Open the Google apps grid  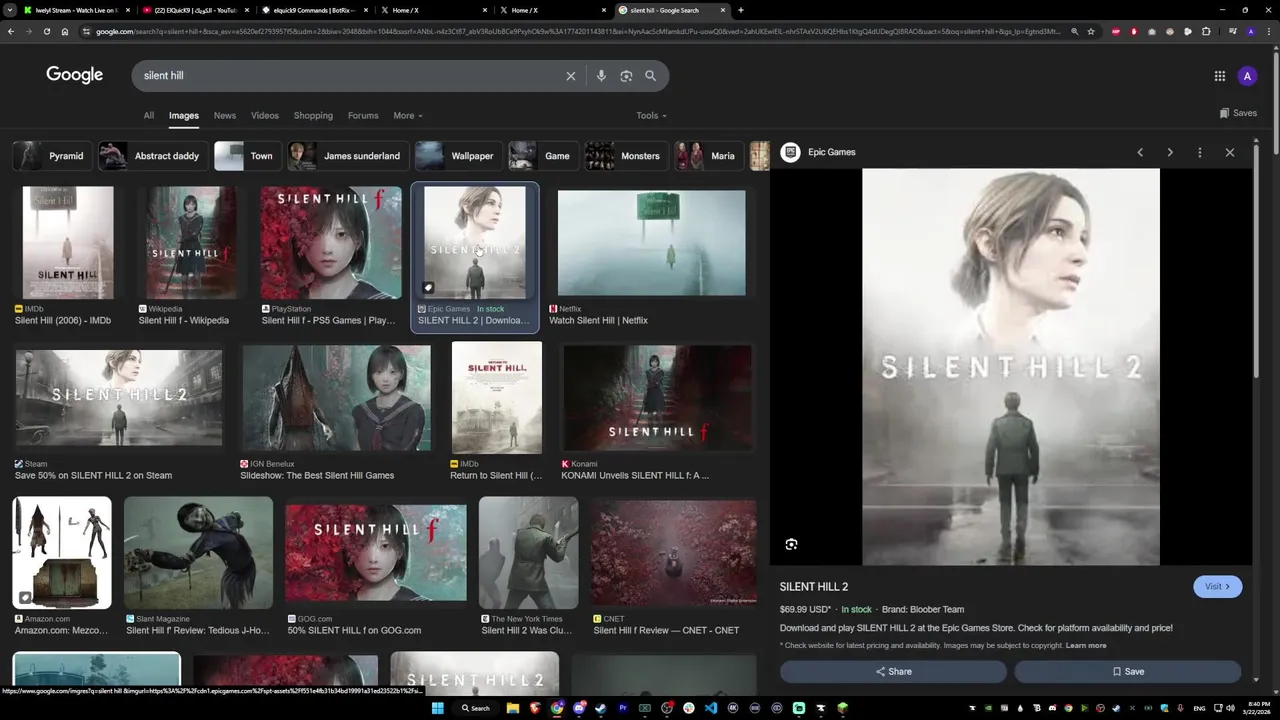tap(1220, 76)
